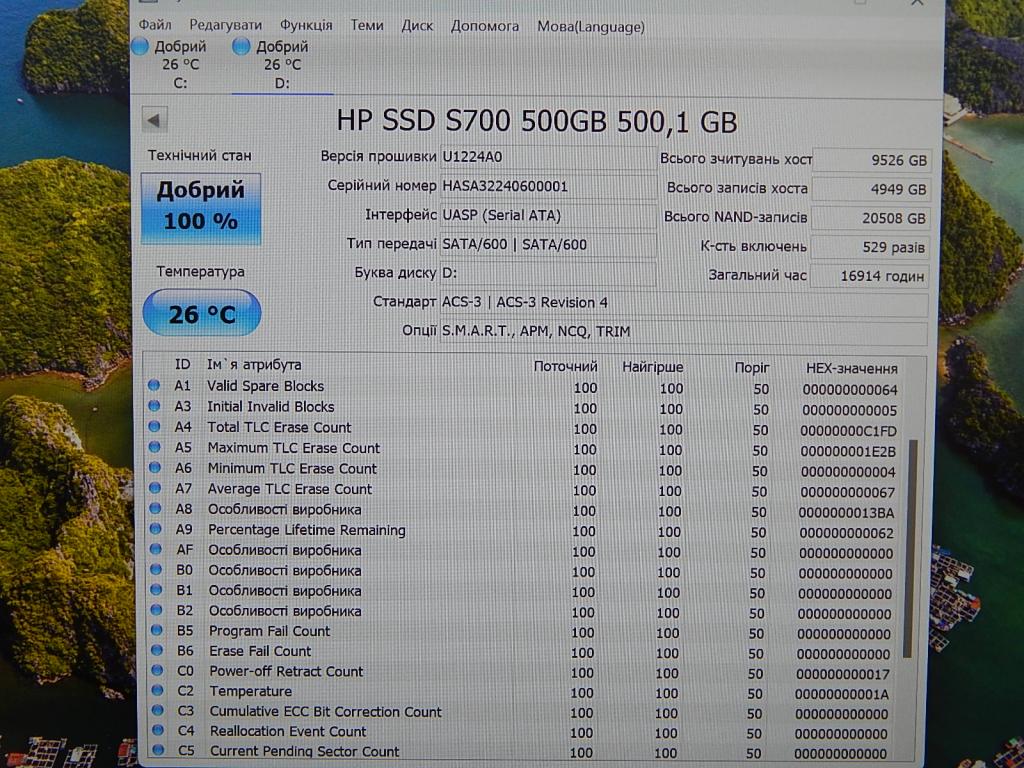The image size is (1024, 768).
Task: Open the Редагувати menu
Action: tap(225, 25)
